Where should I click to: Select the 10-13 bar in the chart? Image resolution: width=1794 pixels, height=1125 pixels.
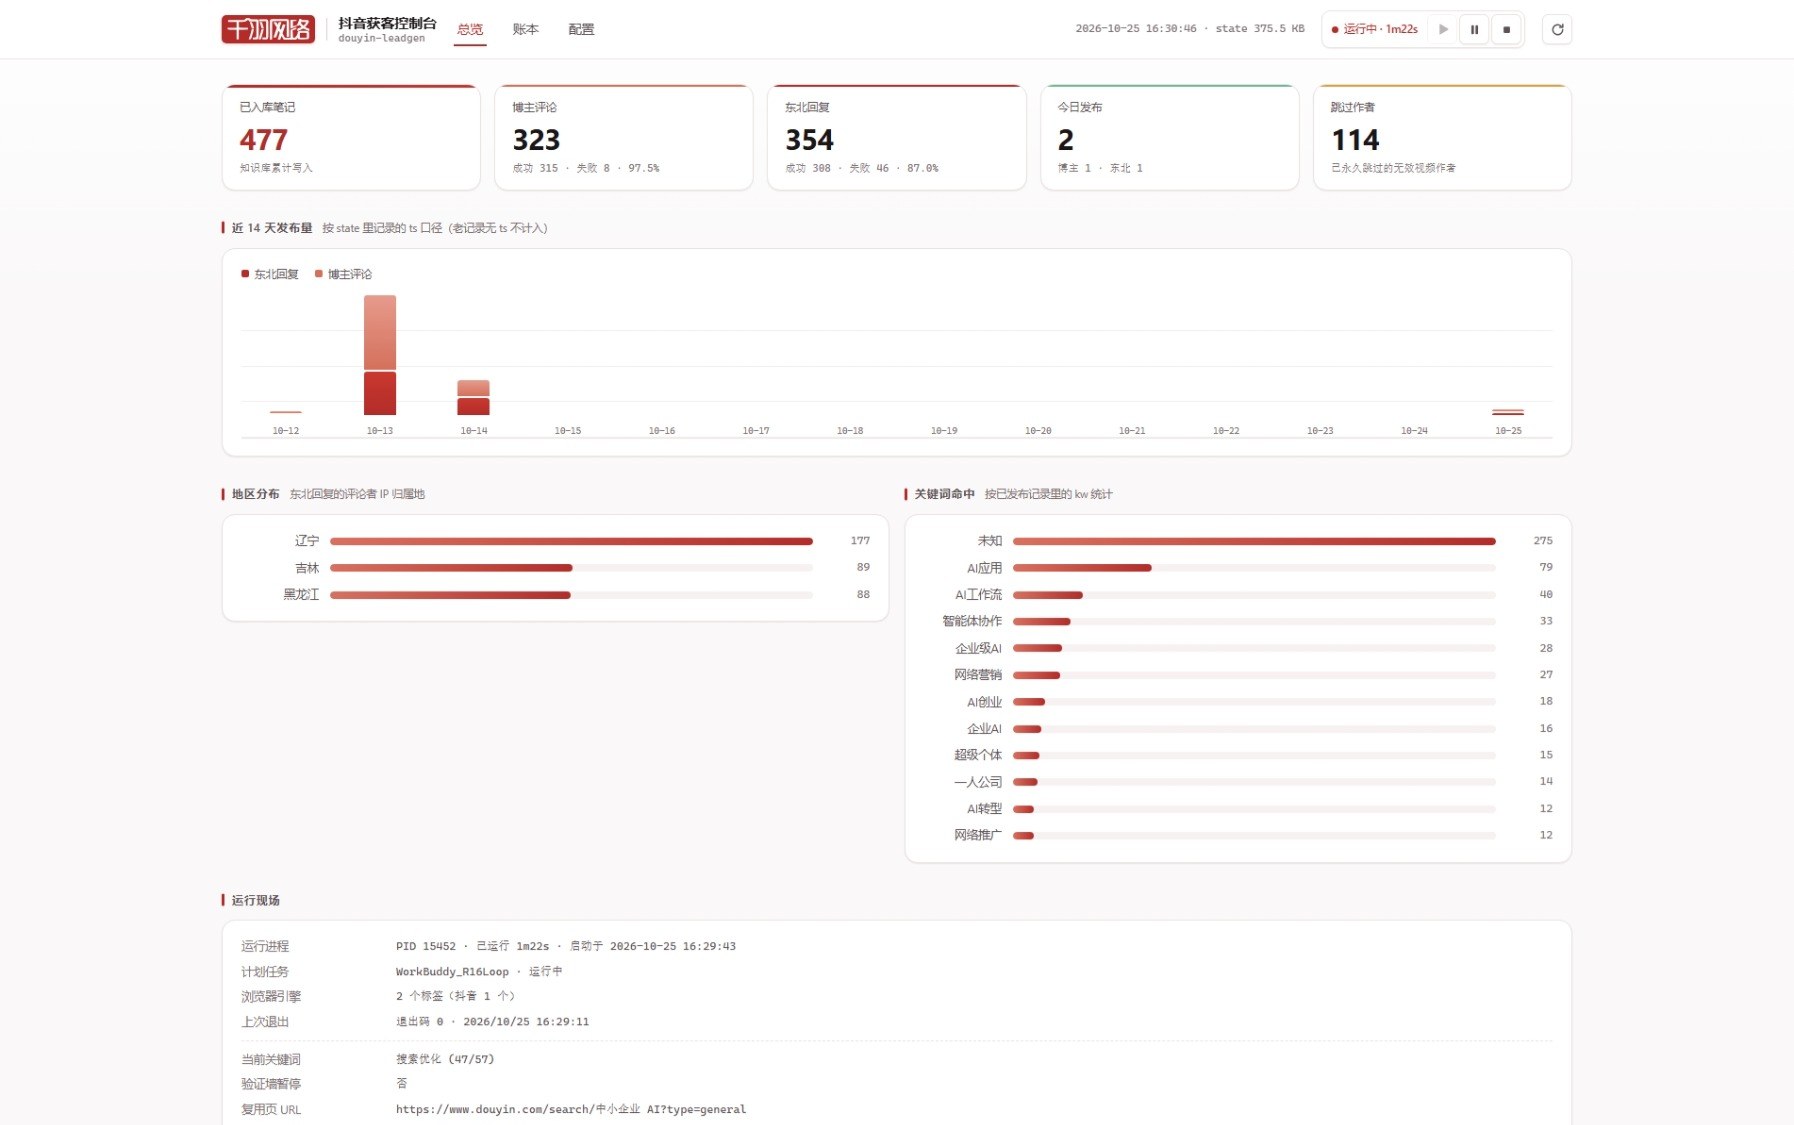click(x=380, y=355)
